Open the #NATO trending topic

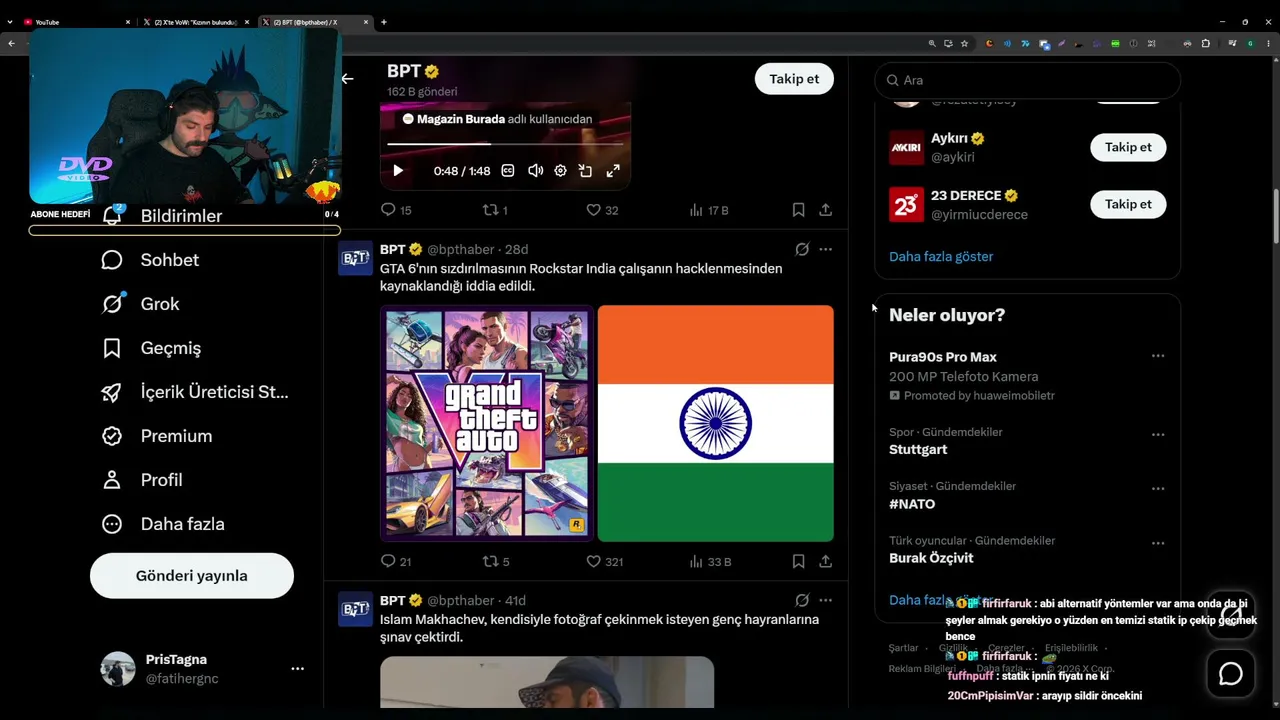point(912,504)
